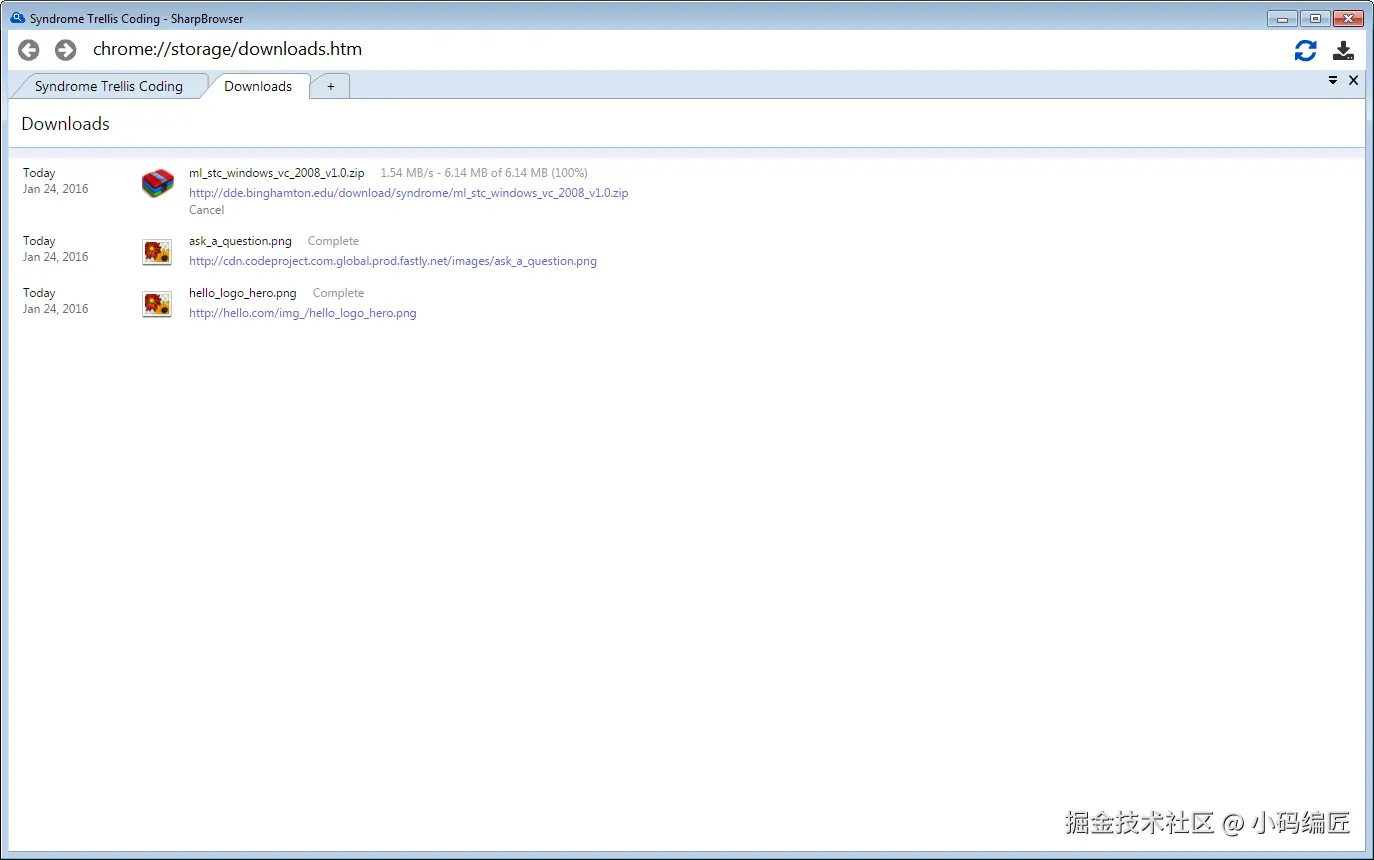The image size is (1374, 860).
Task: Click the Complete status of hello_logo_hero.png
Action: tap(338, 293)
